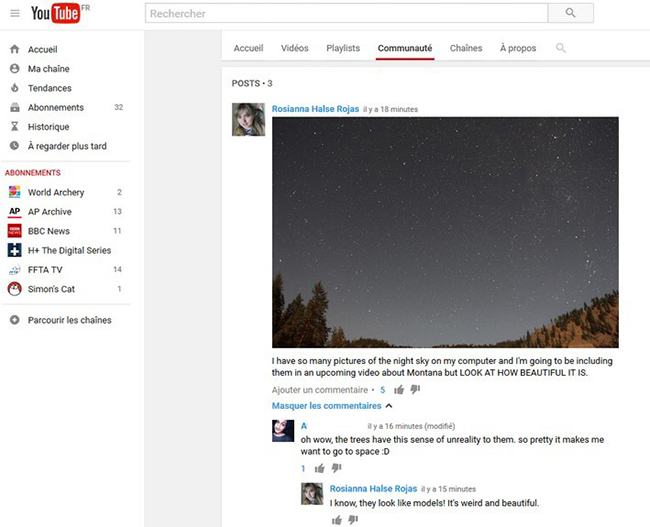Go to the À propos tab
This screenshot has height=527, width=650.
[517, 48]
